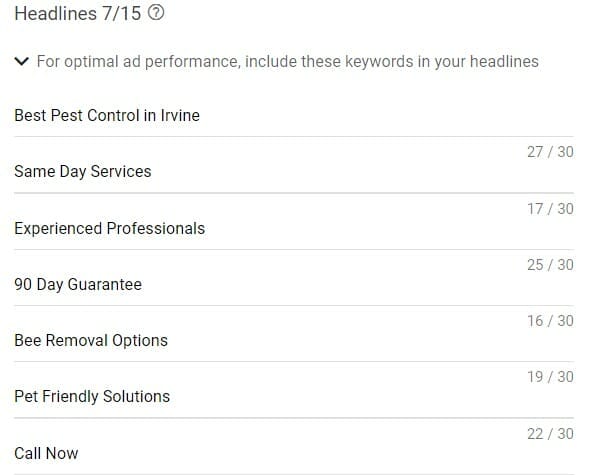607x475 pixels.
Task: Edit the 'Bee Removal Options' headline
Action: pyautogui.click(x=294, y=341)
